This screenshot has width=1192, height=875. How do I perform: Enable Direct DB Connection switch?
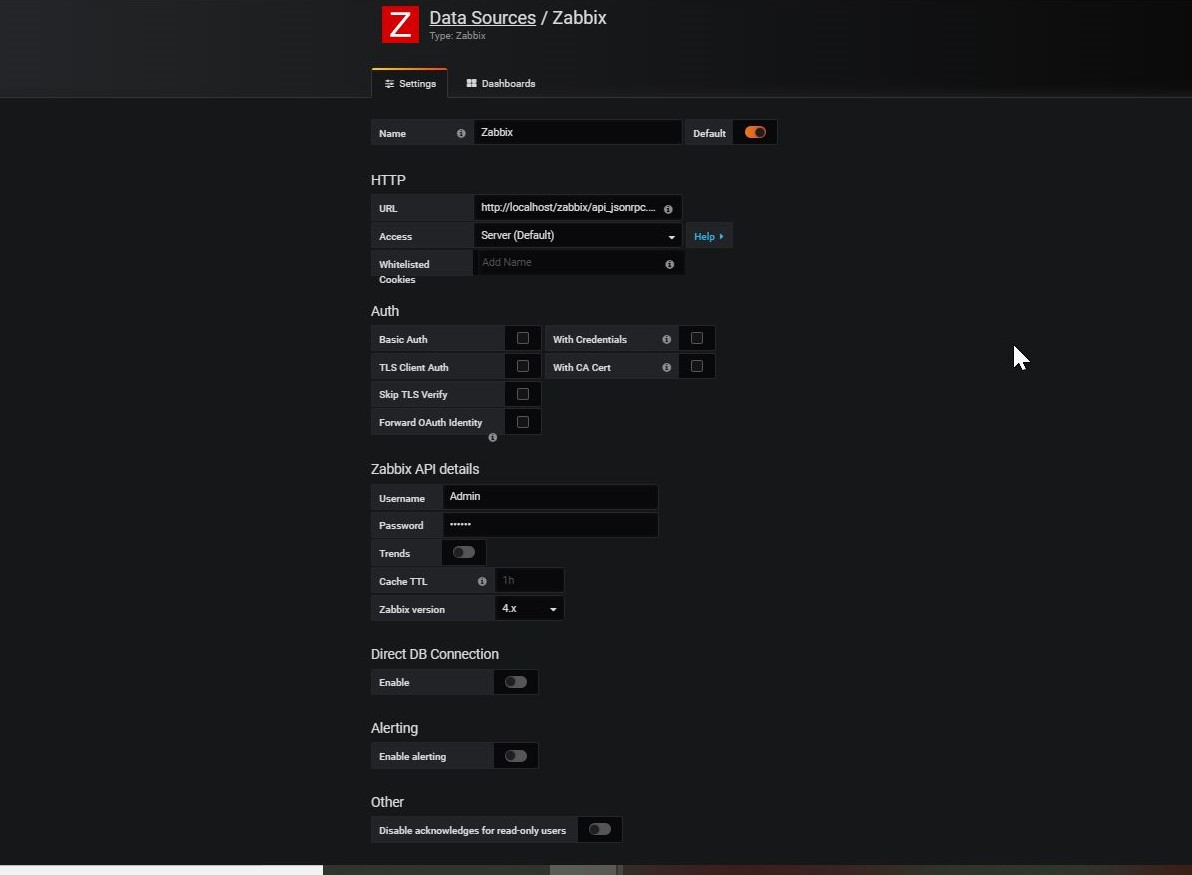click(515, 682)
